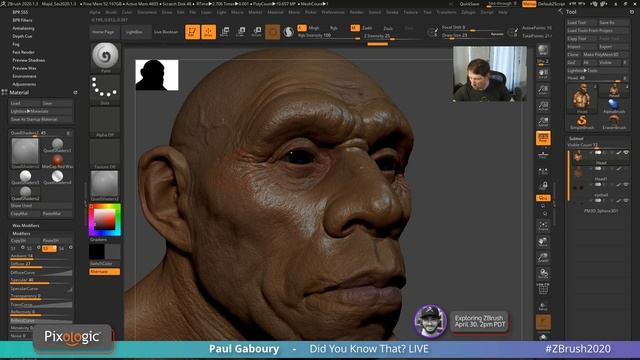
Task: Collapse the Wax Modifiers section
Action: coord(26,225)
